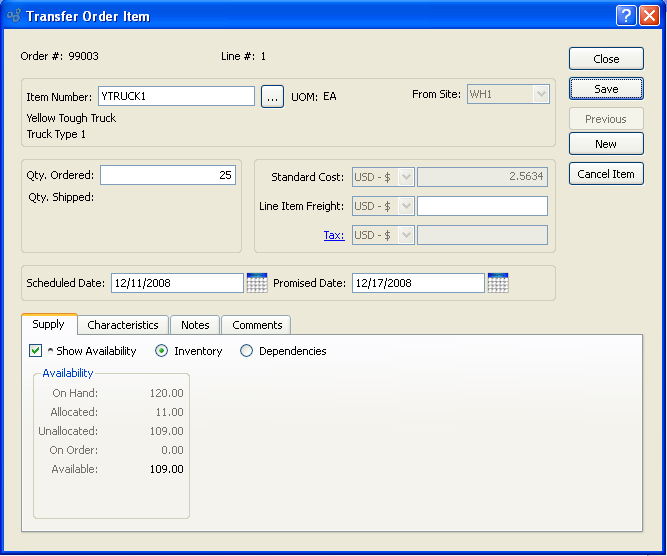Click the title bar Help question mark
This screenshot has width=667, height=556.
coord(626,16)
